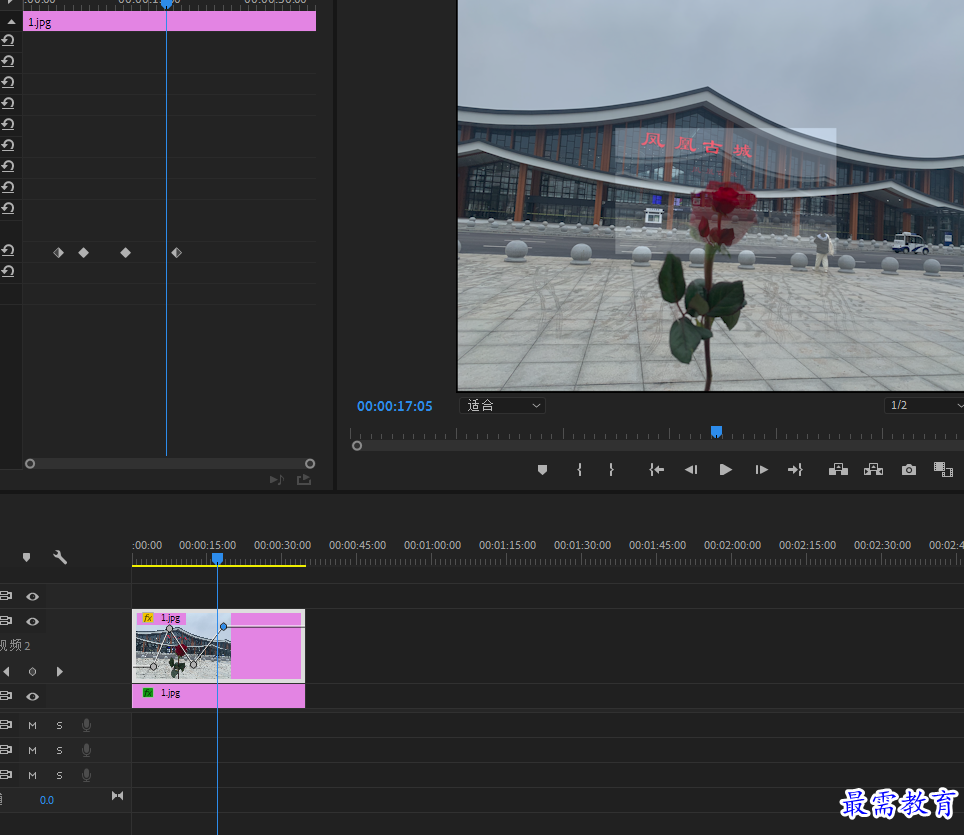Image resolution: width=964 pixels, height=835 pixels.
Task: Toggle sync lock on the top video track
Action: (x=6, y=596)
